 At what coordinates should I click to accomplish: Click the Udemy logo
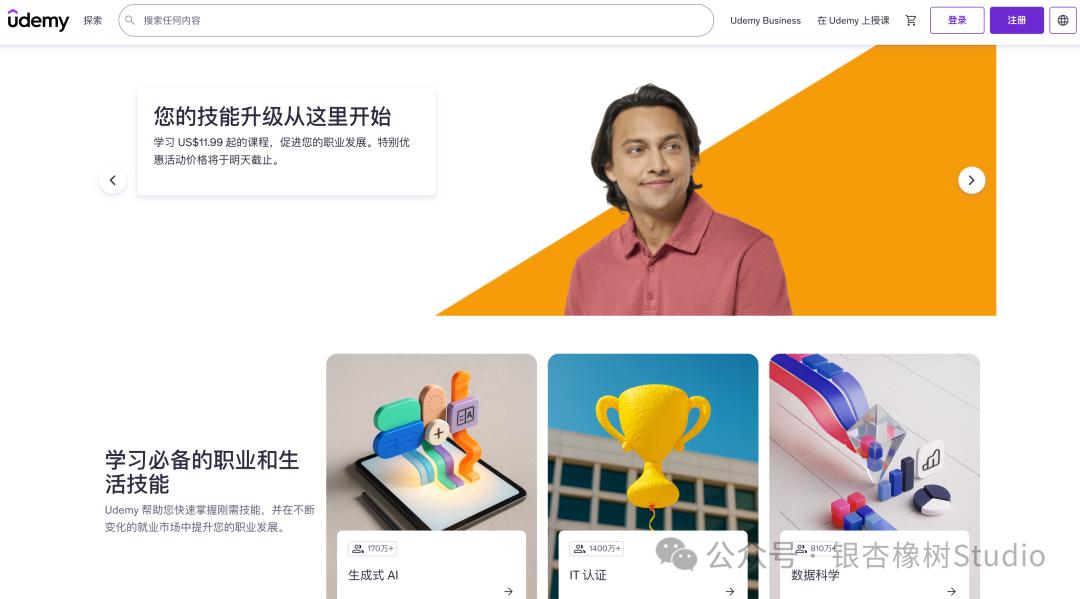click(x=38, y=21)
